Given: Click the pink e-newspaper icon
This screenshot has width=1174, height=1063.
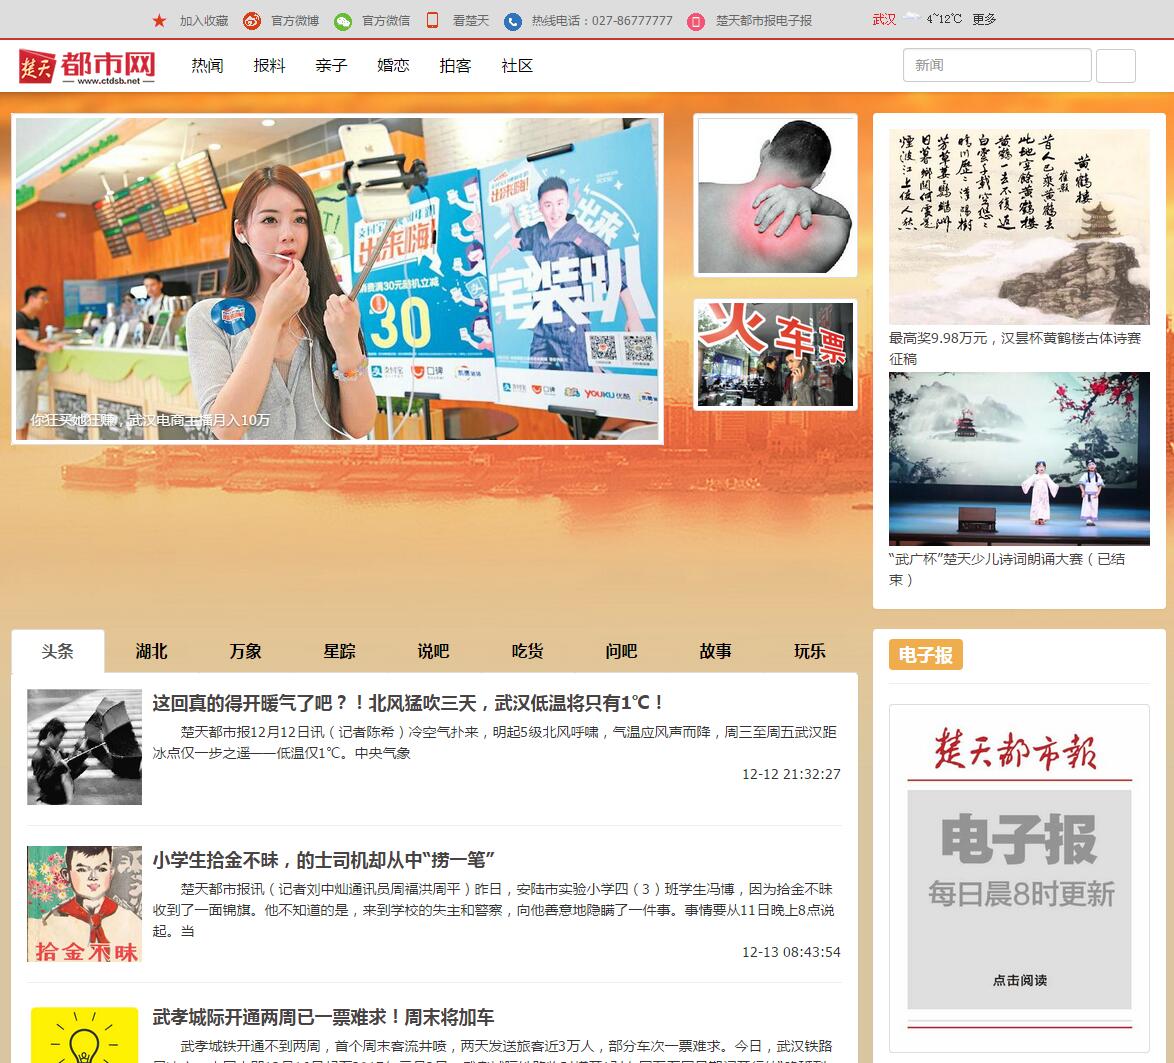Looking at the screenshot, I should point(696,21).
